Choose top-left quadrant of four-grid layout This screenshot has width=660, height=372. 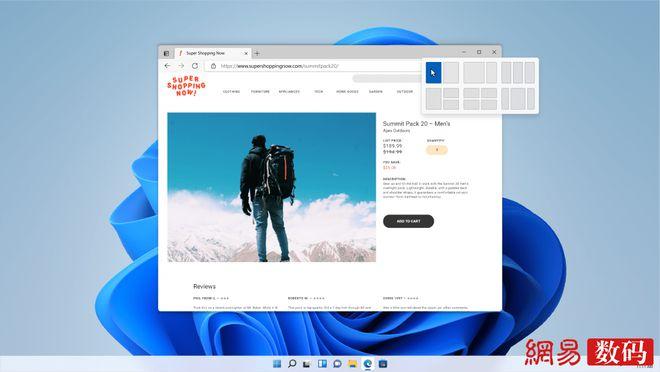click(471, 93)
